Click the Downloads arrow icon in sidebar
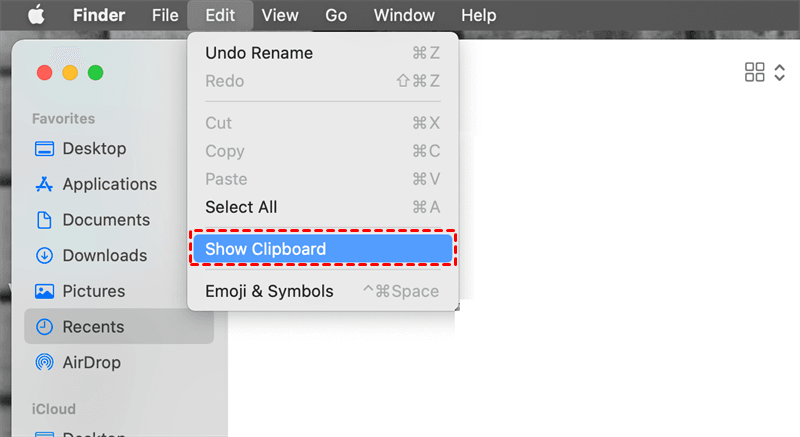This screenshot has width=800, height=437. click(x=44, y=256)
